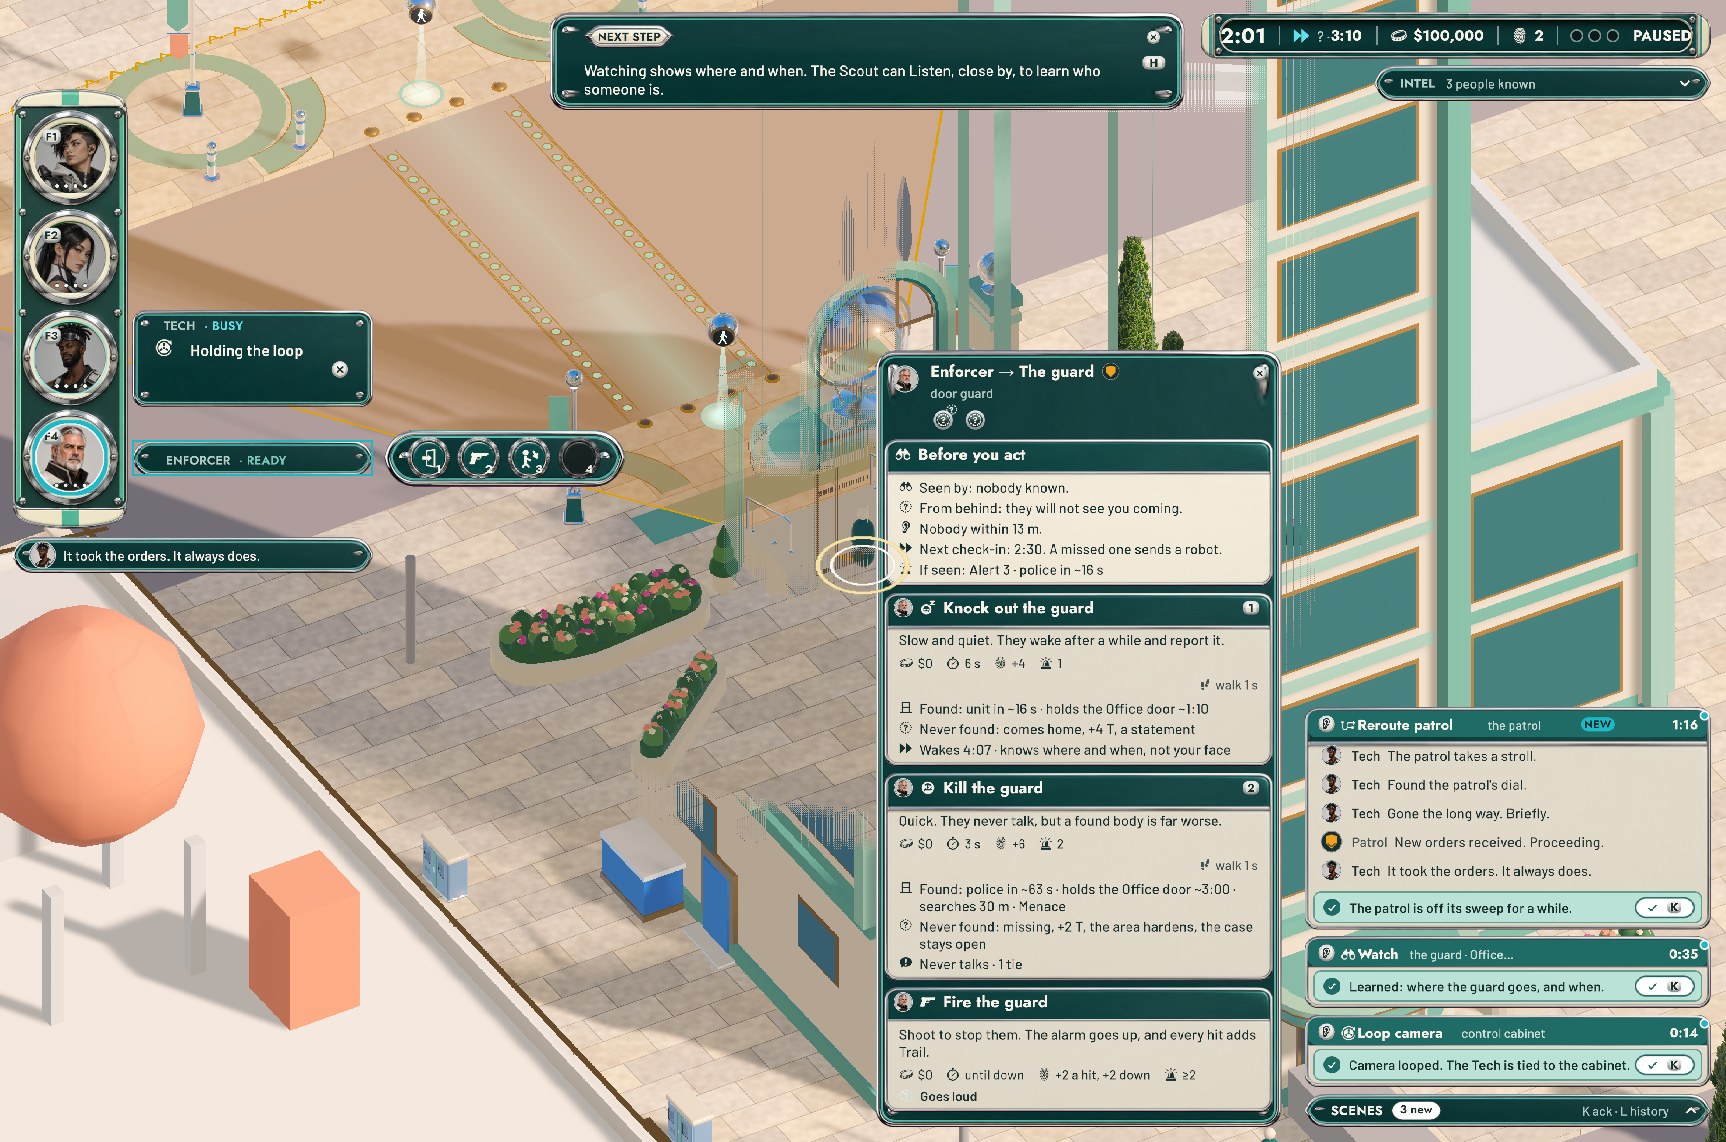Click the Before you act header
This screenshot has height=1142, width=1726.
click(x=1078, y=455)
